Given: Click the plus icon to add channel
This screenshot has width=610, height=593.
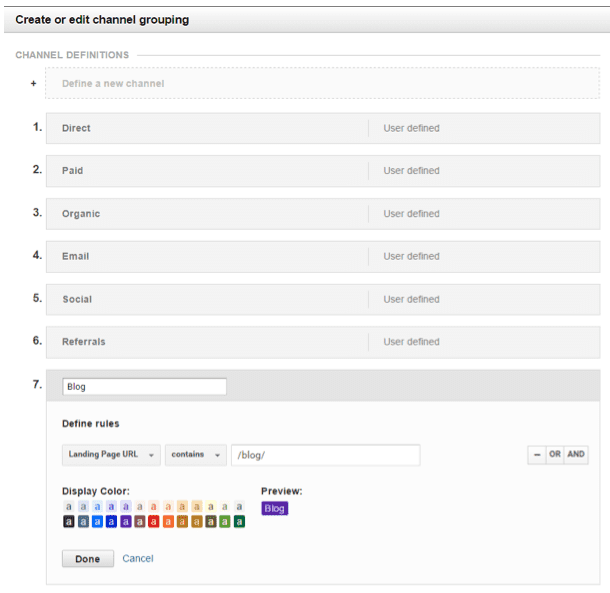Looking at the screenshot, I should [x=33, y=84].
